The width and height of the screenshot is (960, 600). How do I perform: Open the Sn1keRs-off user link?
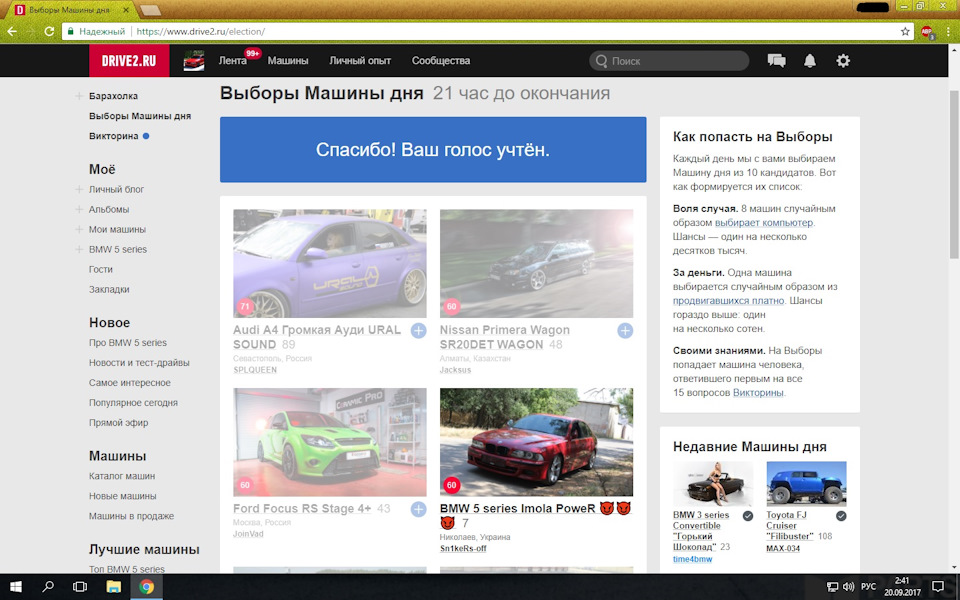point(463,549)
